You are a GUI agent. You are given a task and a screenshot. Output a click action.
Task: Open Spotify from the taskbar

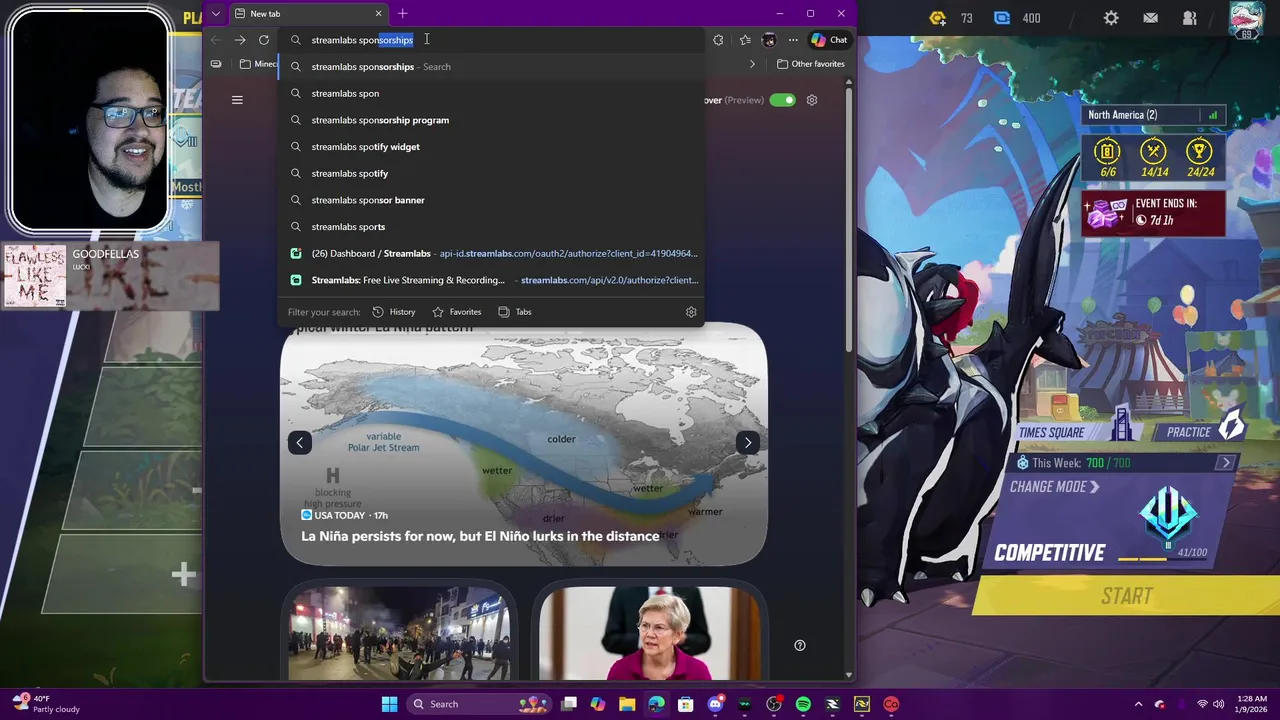click(x=803, y=704)
